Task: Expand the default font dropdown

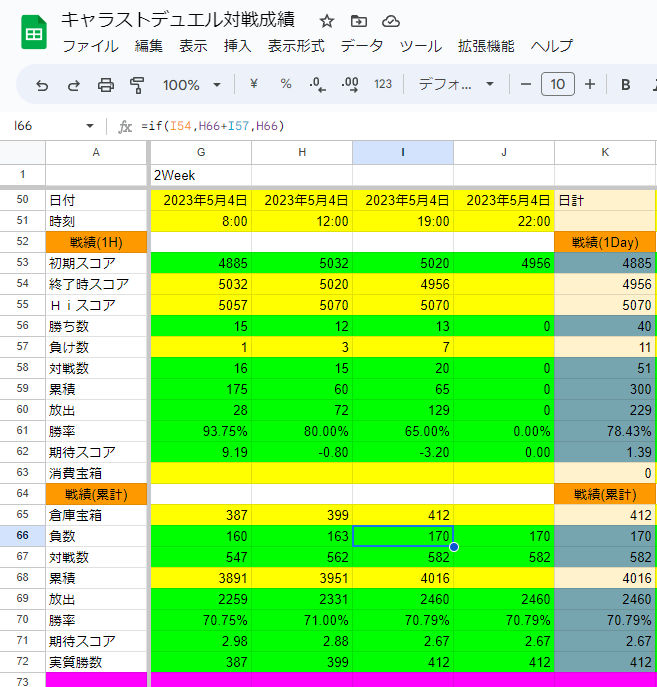Action: [456, 85]
